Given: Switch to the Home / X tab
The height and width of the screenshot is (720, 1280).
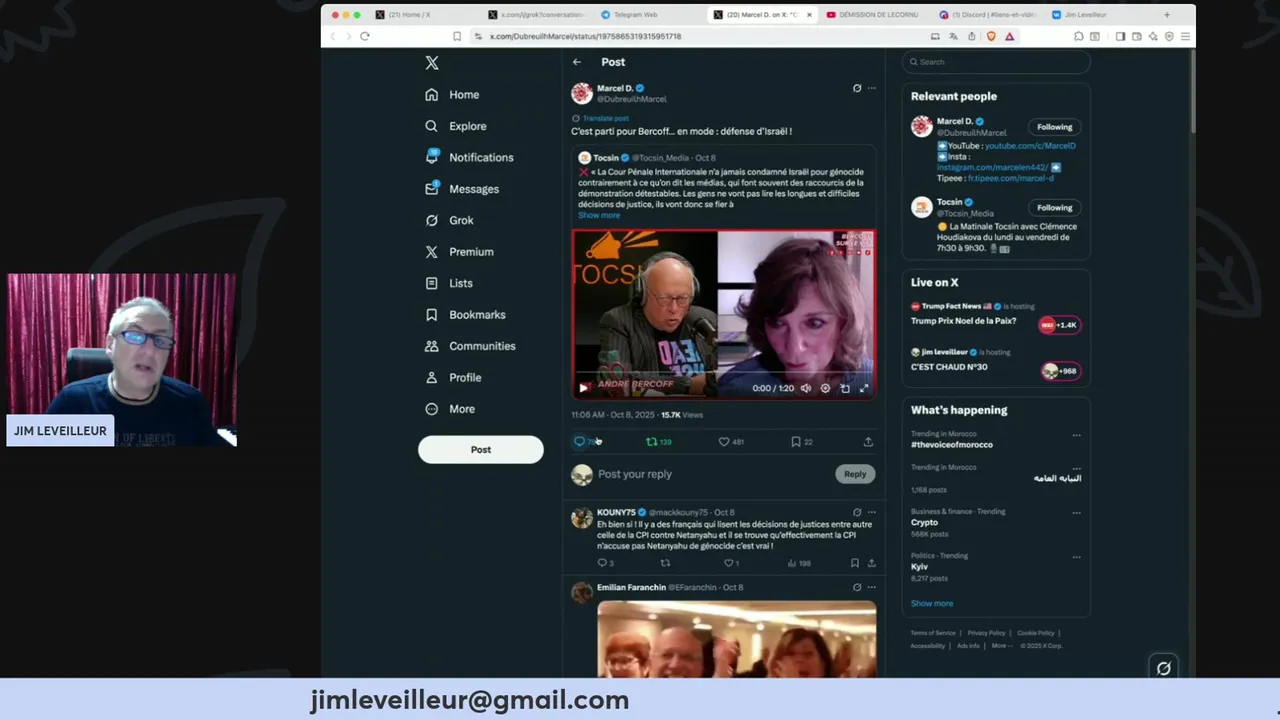Looking at the screenshot, I should pyautogui.click(x=409, y=15).
